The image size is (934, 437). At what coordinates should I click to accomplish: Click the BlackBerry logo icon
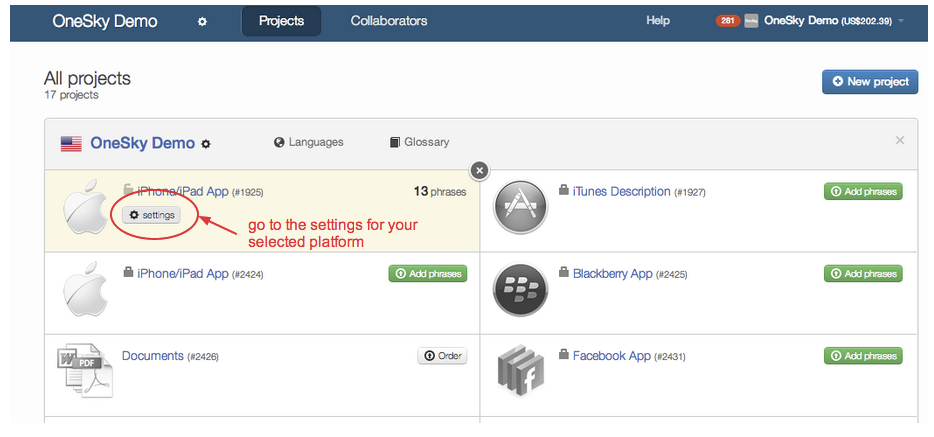click(520, 289)
